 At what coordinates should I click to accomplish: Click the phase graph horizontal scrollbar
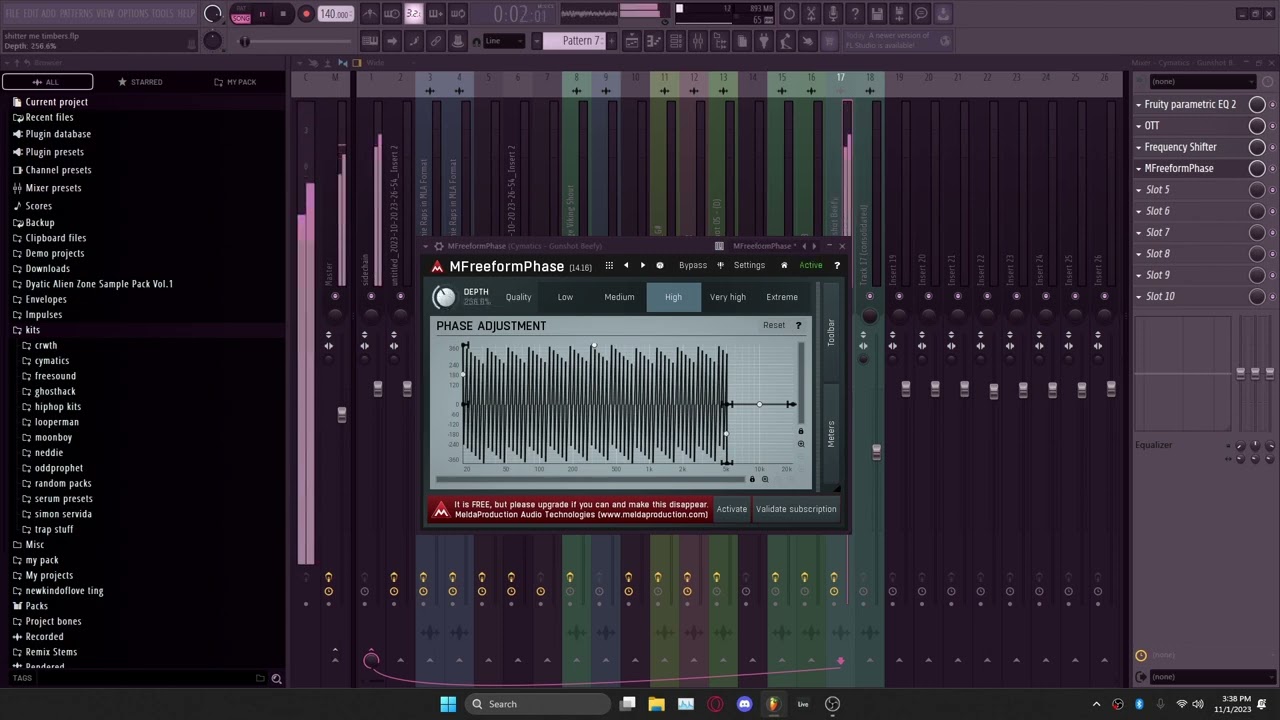click(590, 479)
